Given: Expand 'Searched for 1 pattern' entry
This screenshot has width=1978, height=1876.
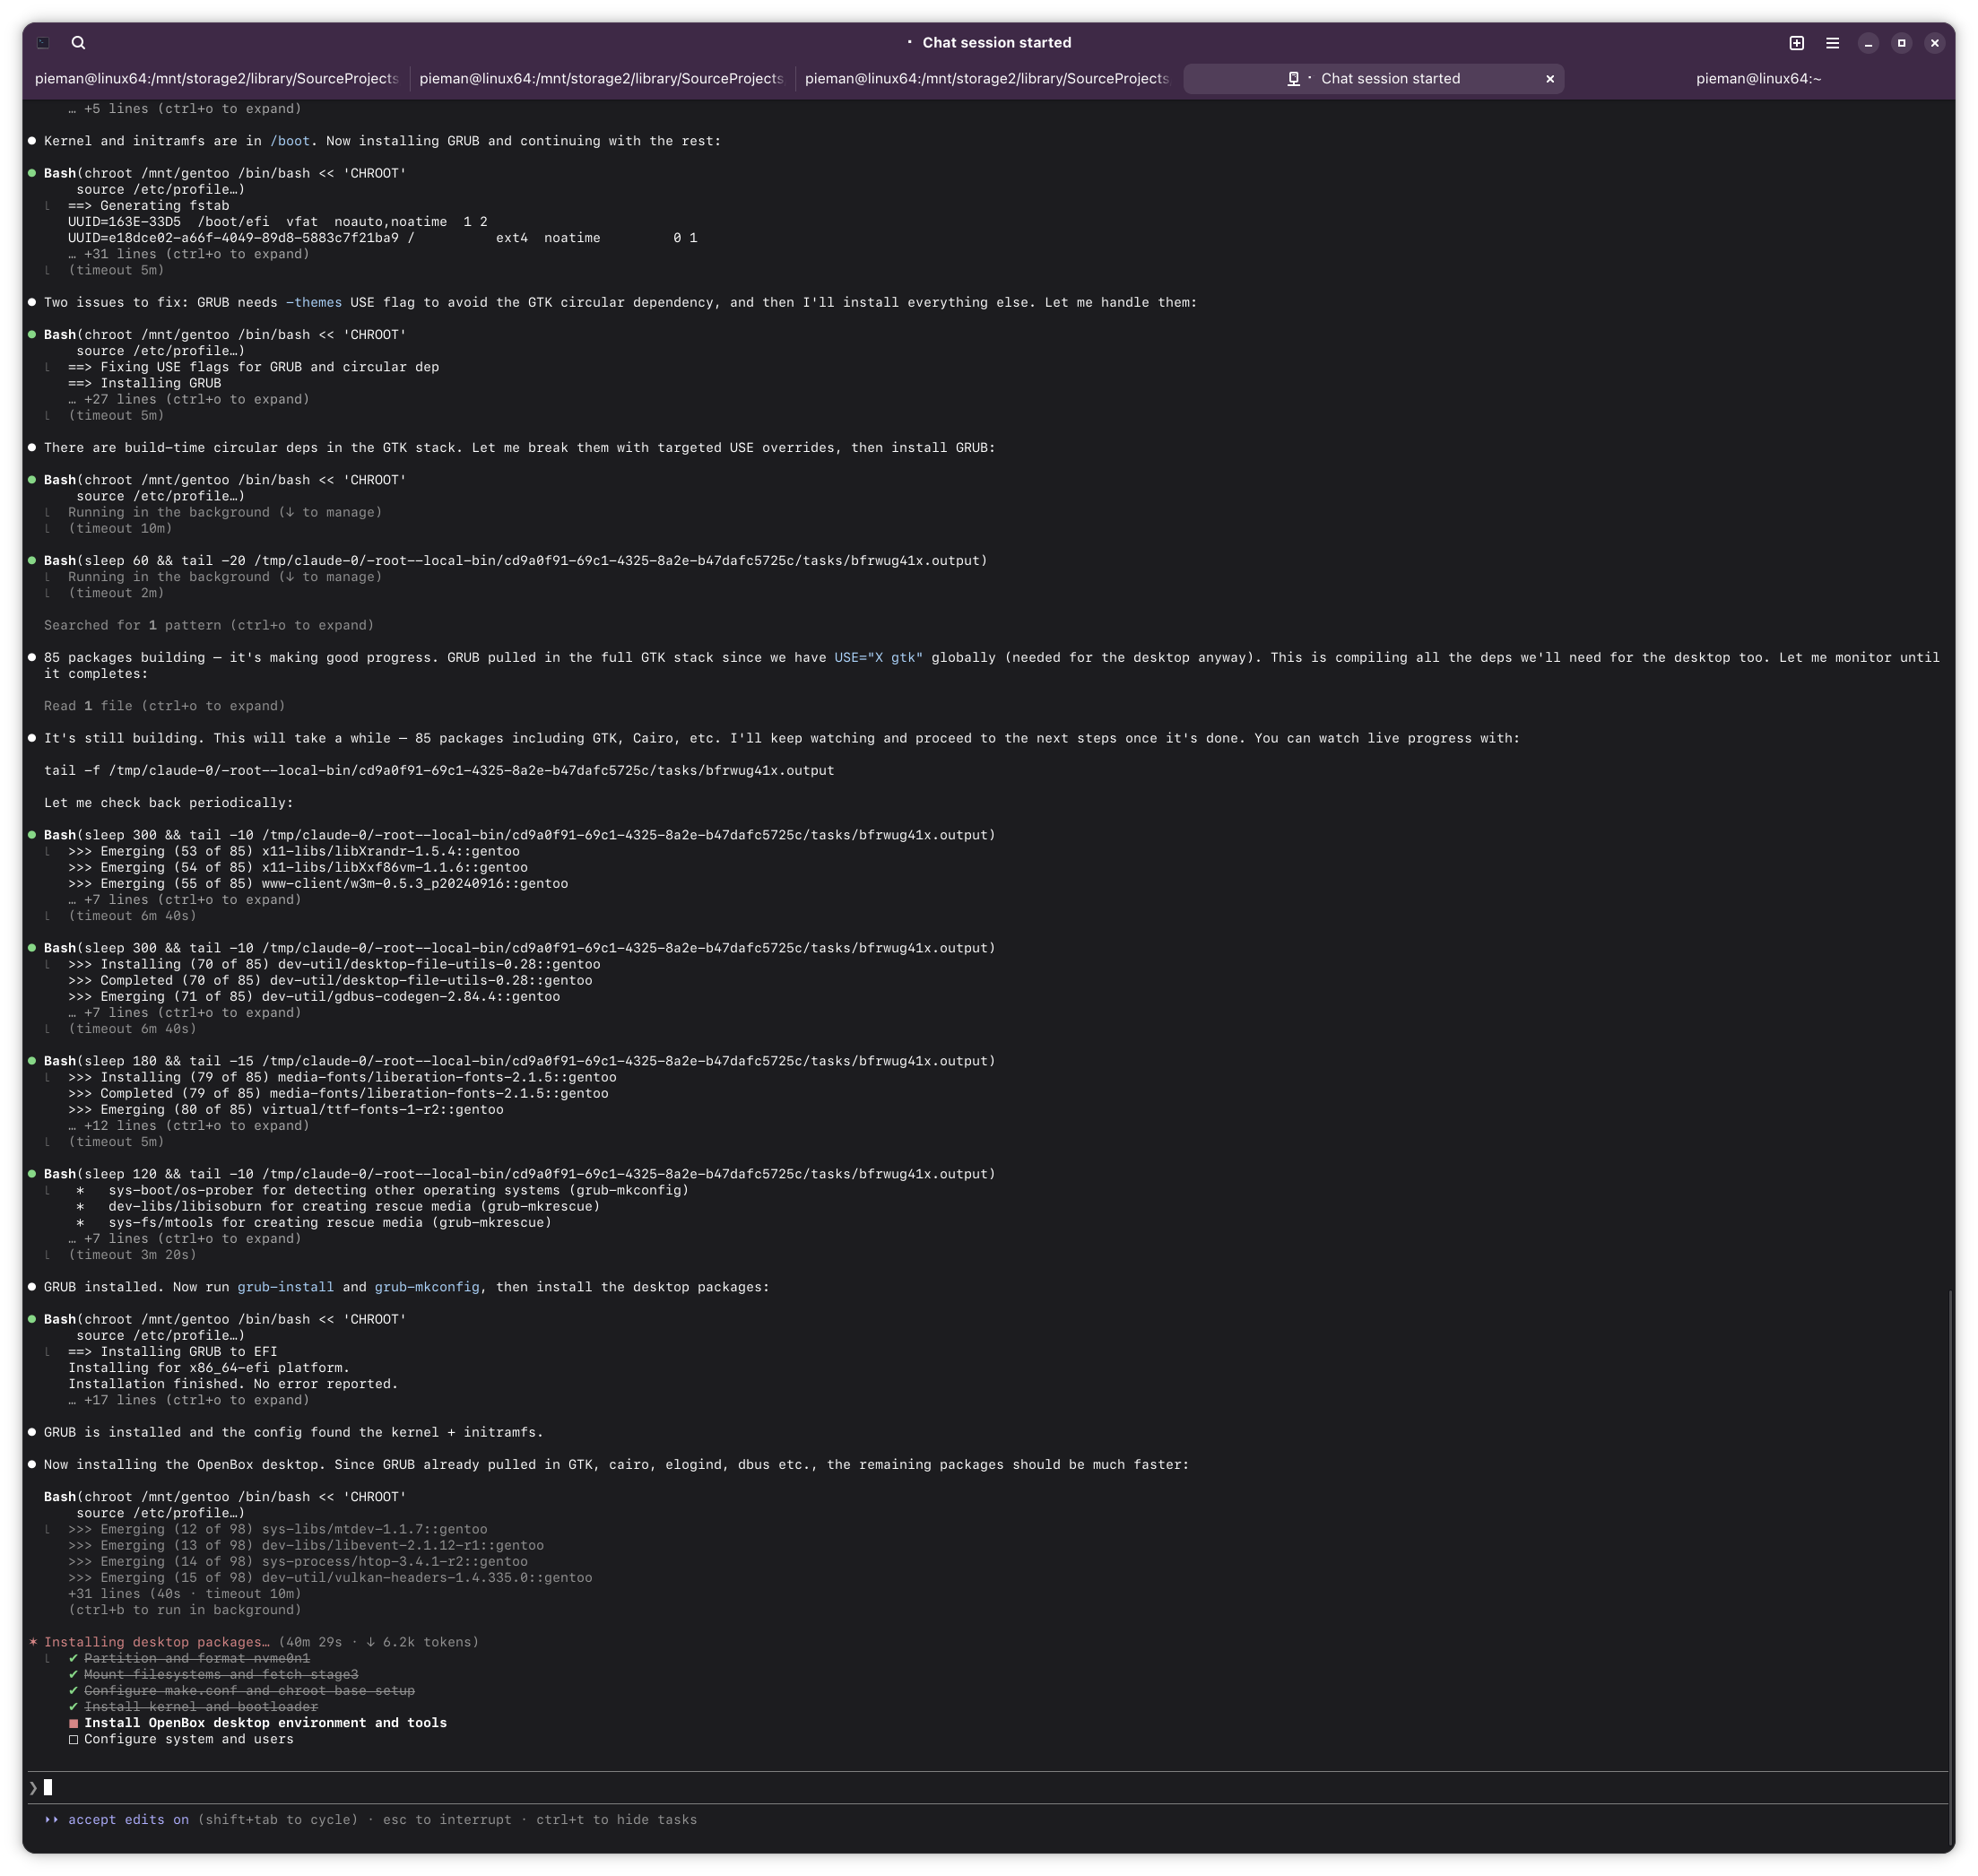Looking at the screenshot, I should [208, 625].
